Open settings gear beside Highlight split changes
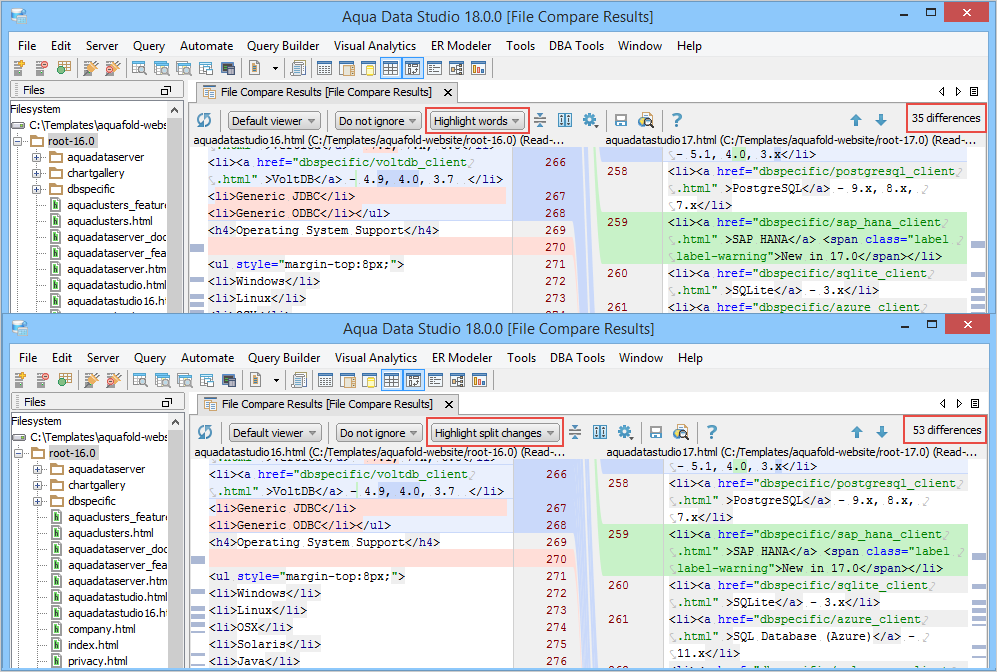 [625, 432]
